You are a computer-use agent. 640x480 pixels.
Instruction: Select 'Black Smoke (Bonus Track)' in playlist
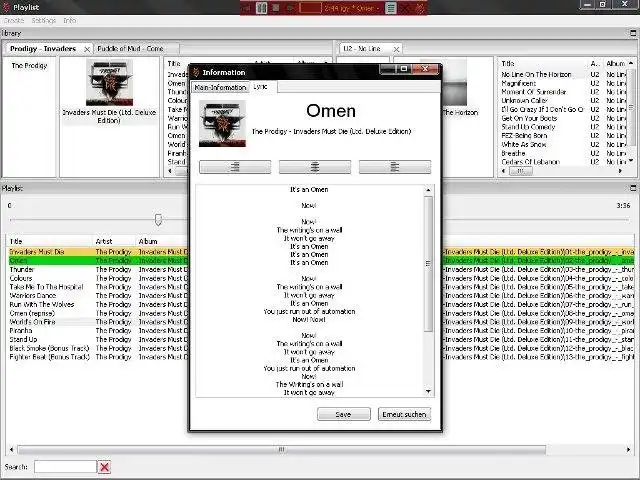(49, 348)
